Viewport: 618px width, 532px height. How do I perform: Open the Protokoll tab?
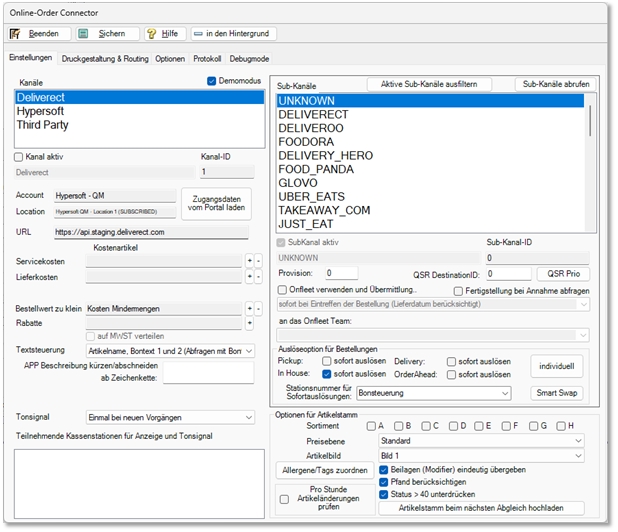point(206,59)
